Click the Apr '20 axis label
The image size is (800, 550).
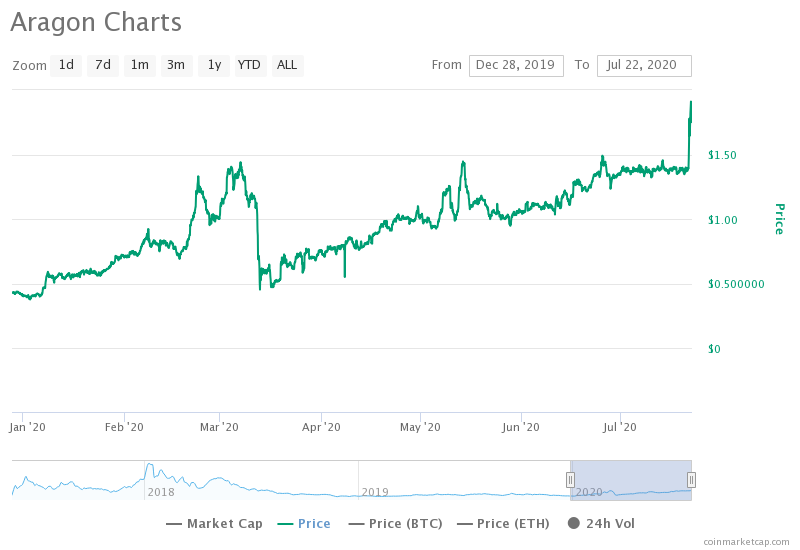(x=321, y=427)
